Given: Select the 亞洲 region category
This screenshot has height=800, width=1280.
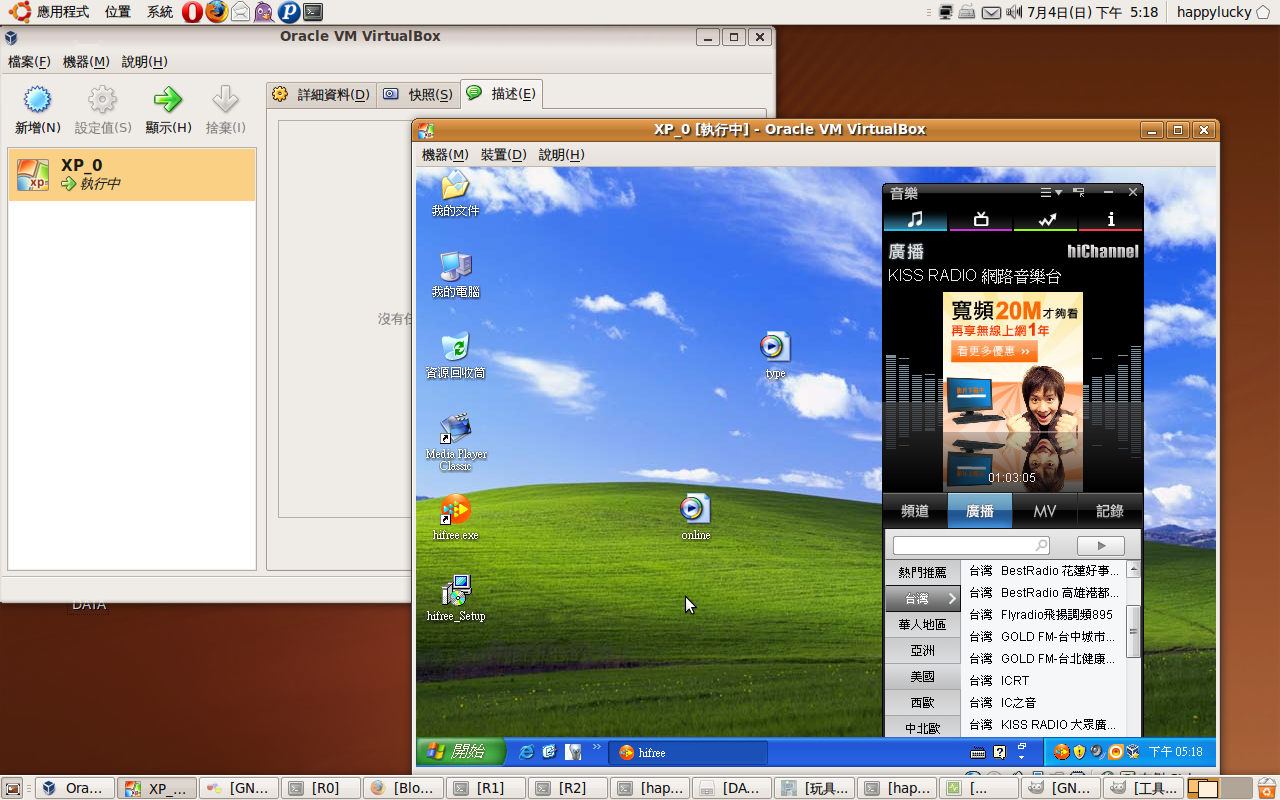Looking at the screenshot, I should pyautogui.click(x=922, y=650).
